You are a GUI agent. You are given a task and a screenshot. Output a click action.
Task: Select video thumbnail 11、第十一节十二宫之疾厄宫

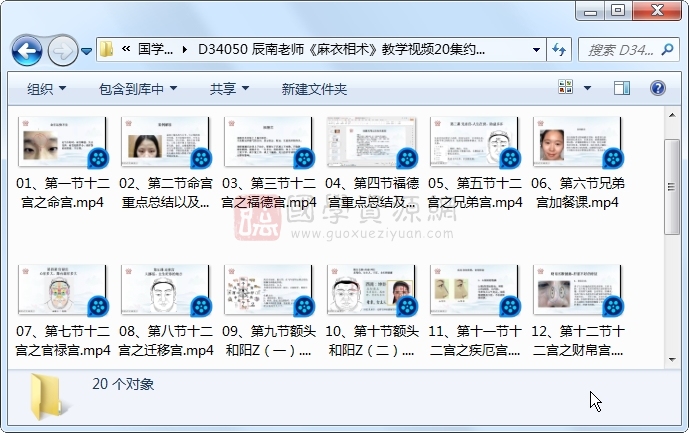pos(475,290)
